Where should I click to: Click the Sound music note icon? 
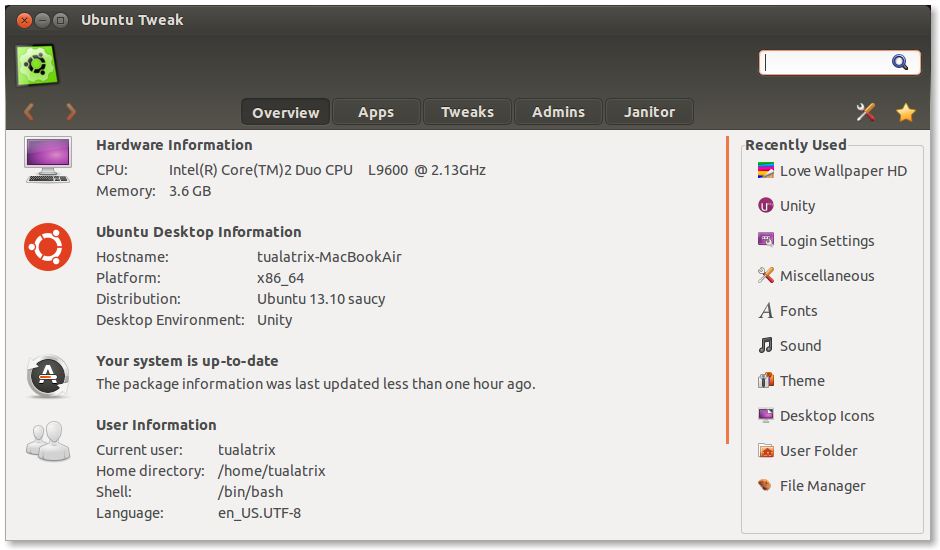click(766, 345)
